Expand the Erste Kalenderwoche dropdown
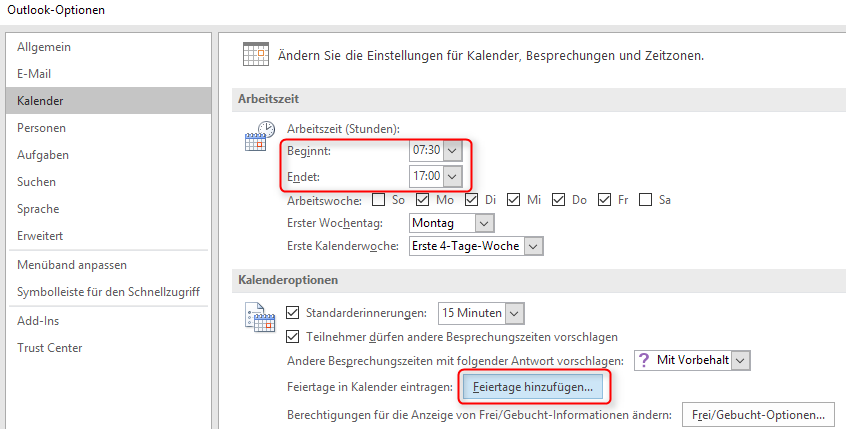The height and width of the screenshot is (429, 846). click(x=534, y=246)
